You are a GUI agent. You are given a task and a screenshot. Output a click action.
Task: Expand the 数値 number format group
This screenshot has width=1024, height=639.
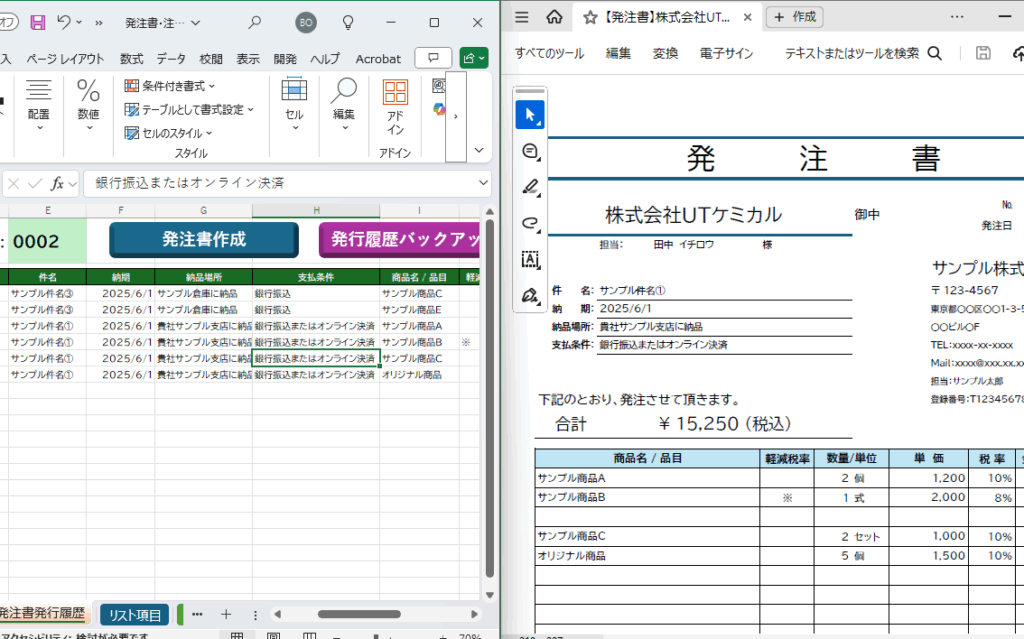click(x=88, y=106)
